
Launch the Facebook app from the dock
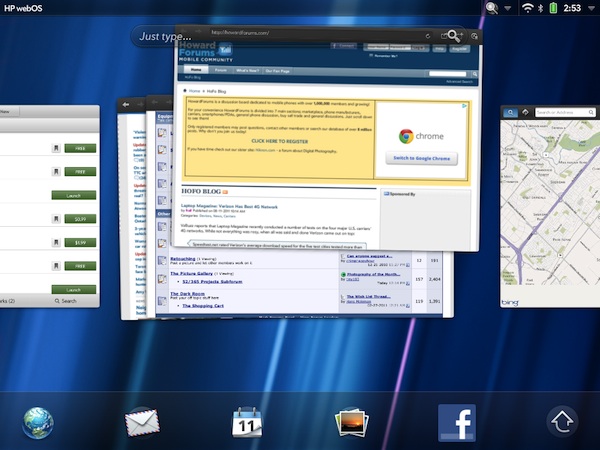point(457,423)
